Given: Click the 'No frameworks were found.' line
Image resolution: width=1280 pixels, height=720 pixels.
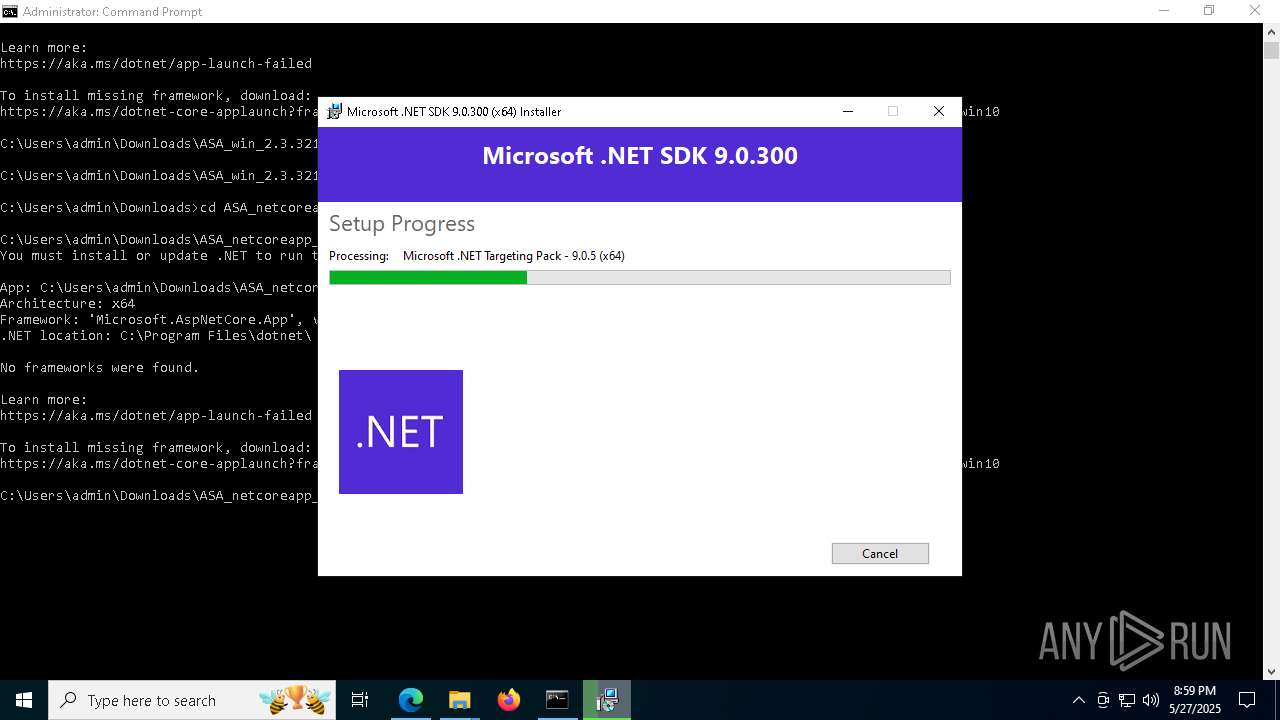Looking at the screenshot, I should [100, 367].
